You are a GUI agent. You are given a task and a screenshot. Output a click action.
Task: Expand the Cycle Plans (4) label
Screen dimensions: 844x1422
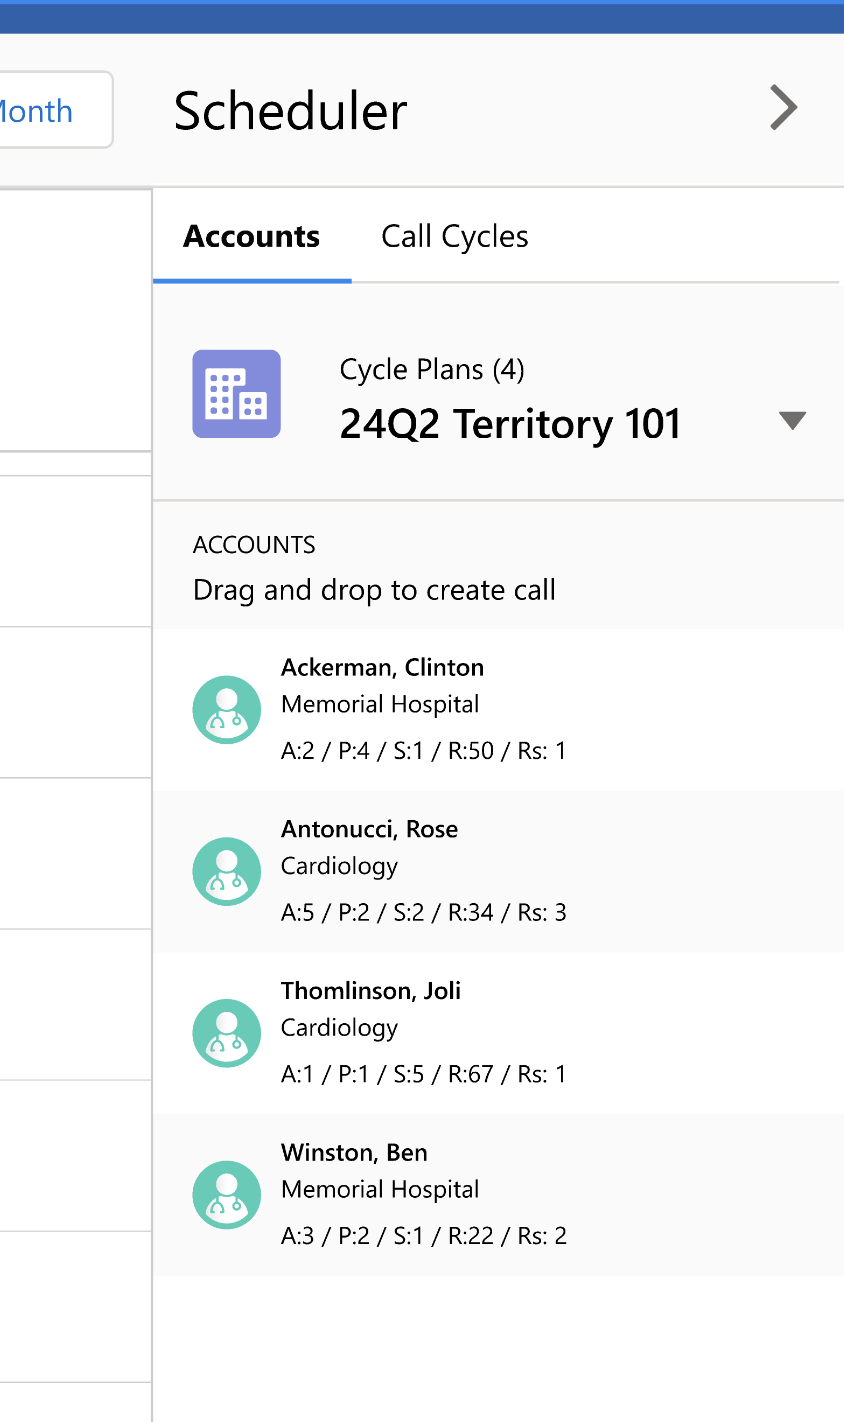[x=432, y=370]
